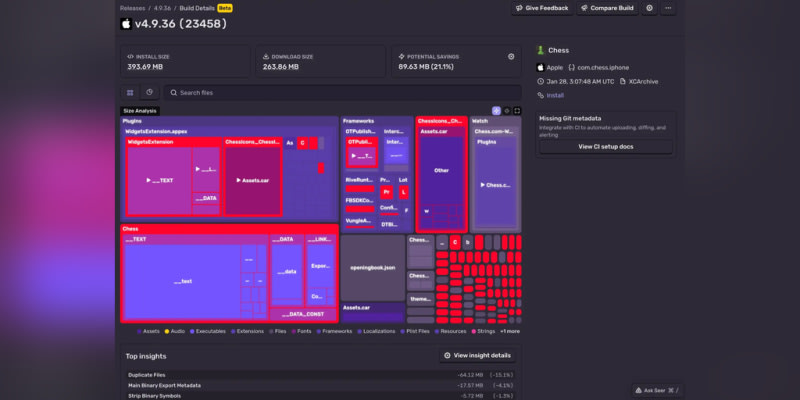Select RiveRunt framework block
The height and width of the screenshot is (400, 800).
360,185
